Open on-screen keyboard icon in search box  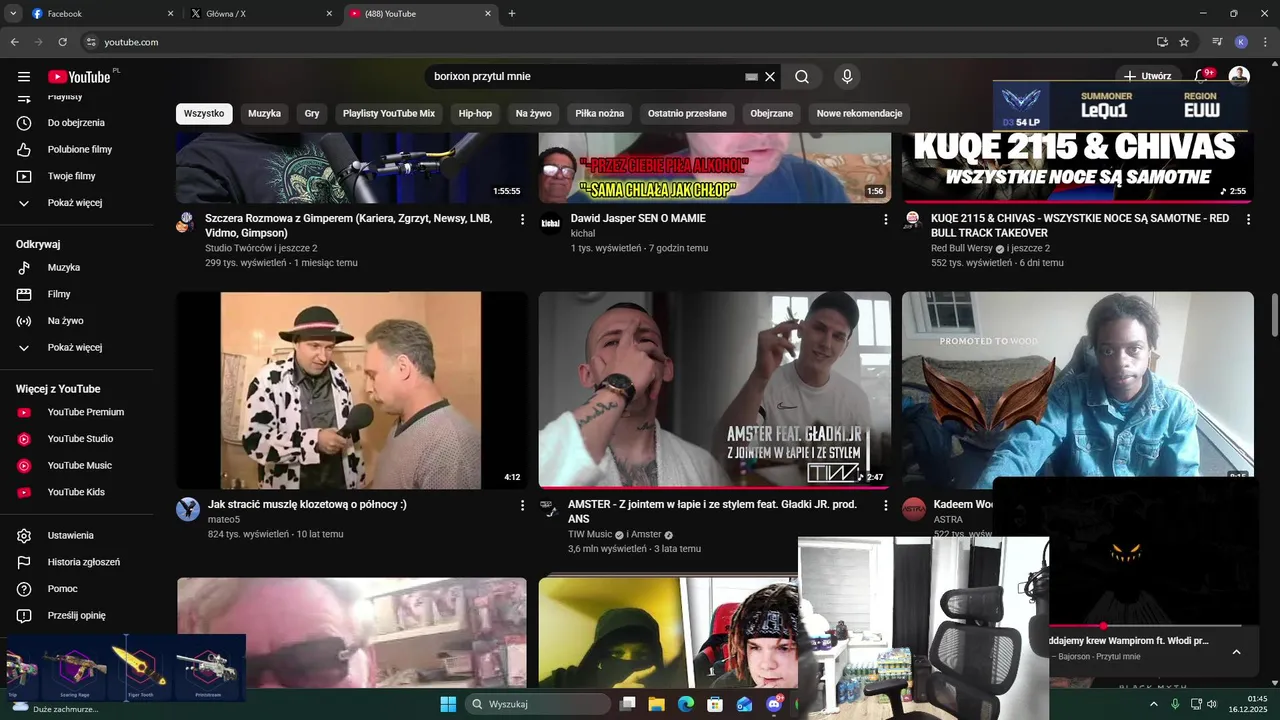coord(751,77)
